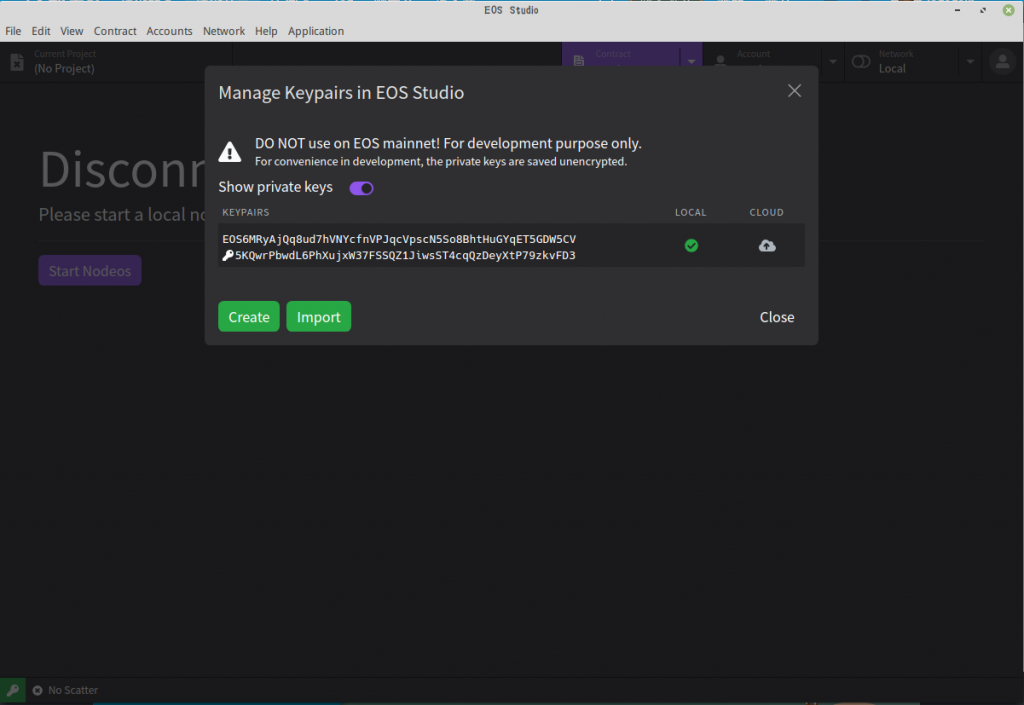Click the No Scatter x icon
The image size is (1024, 705).
click(37, 690)
